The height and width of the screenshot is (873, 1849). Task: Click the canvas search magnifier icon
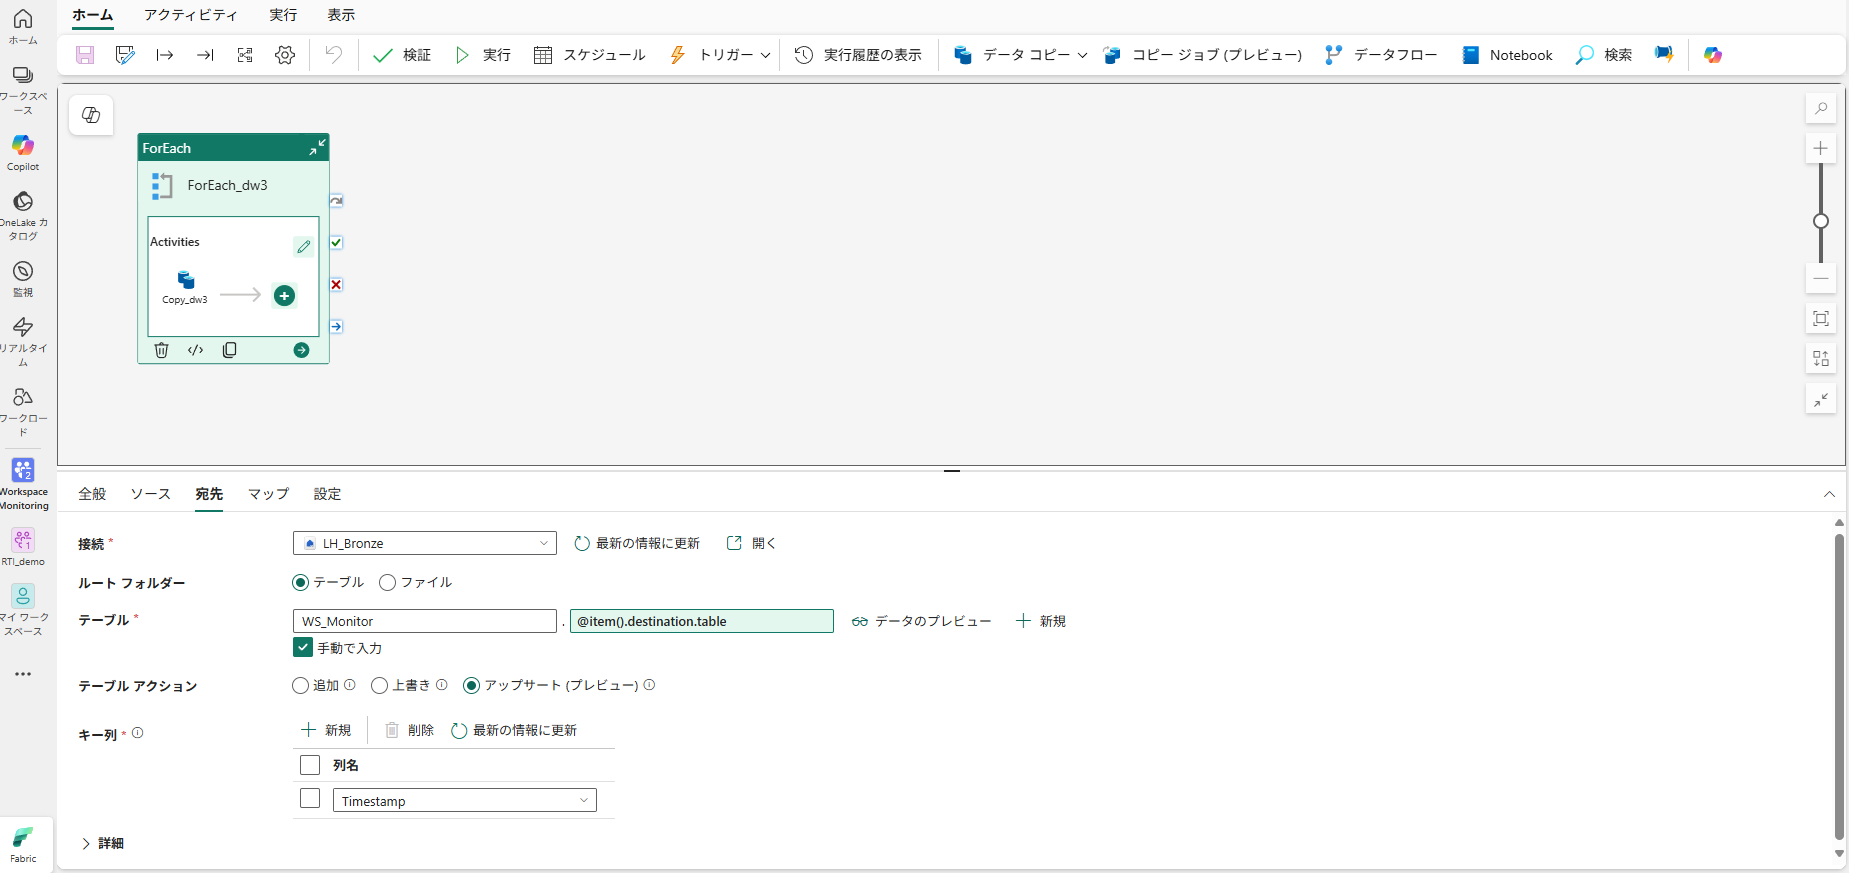(x=1821, y=108)
